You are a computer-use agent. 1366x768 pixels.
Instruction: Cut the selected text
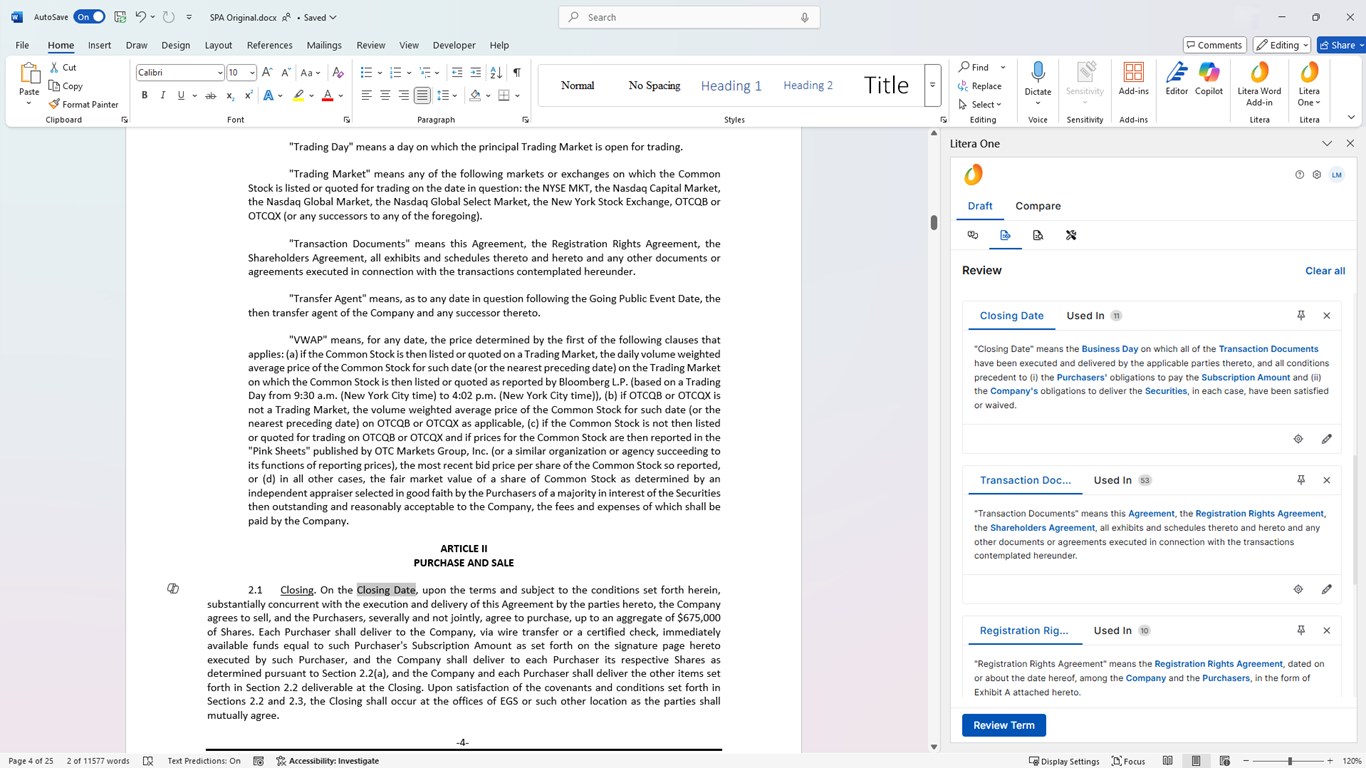63,68
